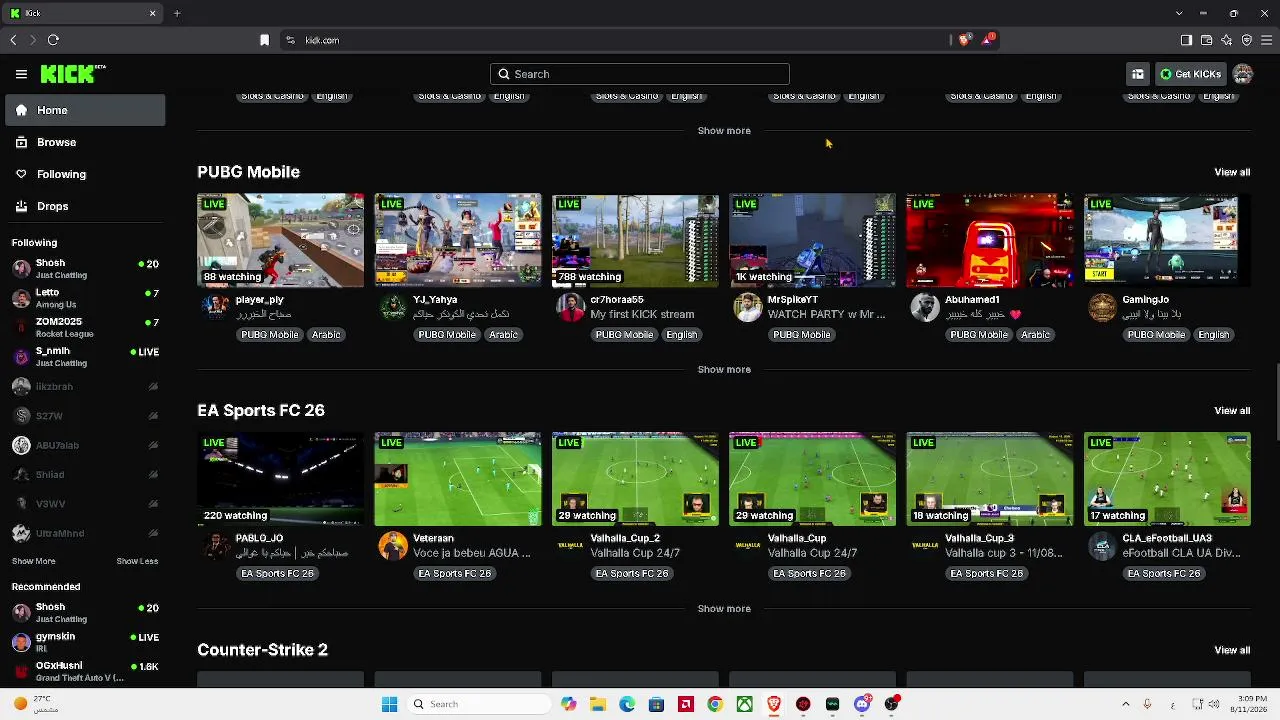The height and width of the screenshot is (720, 1280).
Task: Open the Kick hamburger sidebar menu
Action: 21,74
